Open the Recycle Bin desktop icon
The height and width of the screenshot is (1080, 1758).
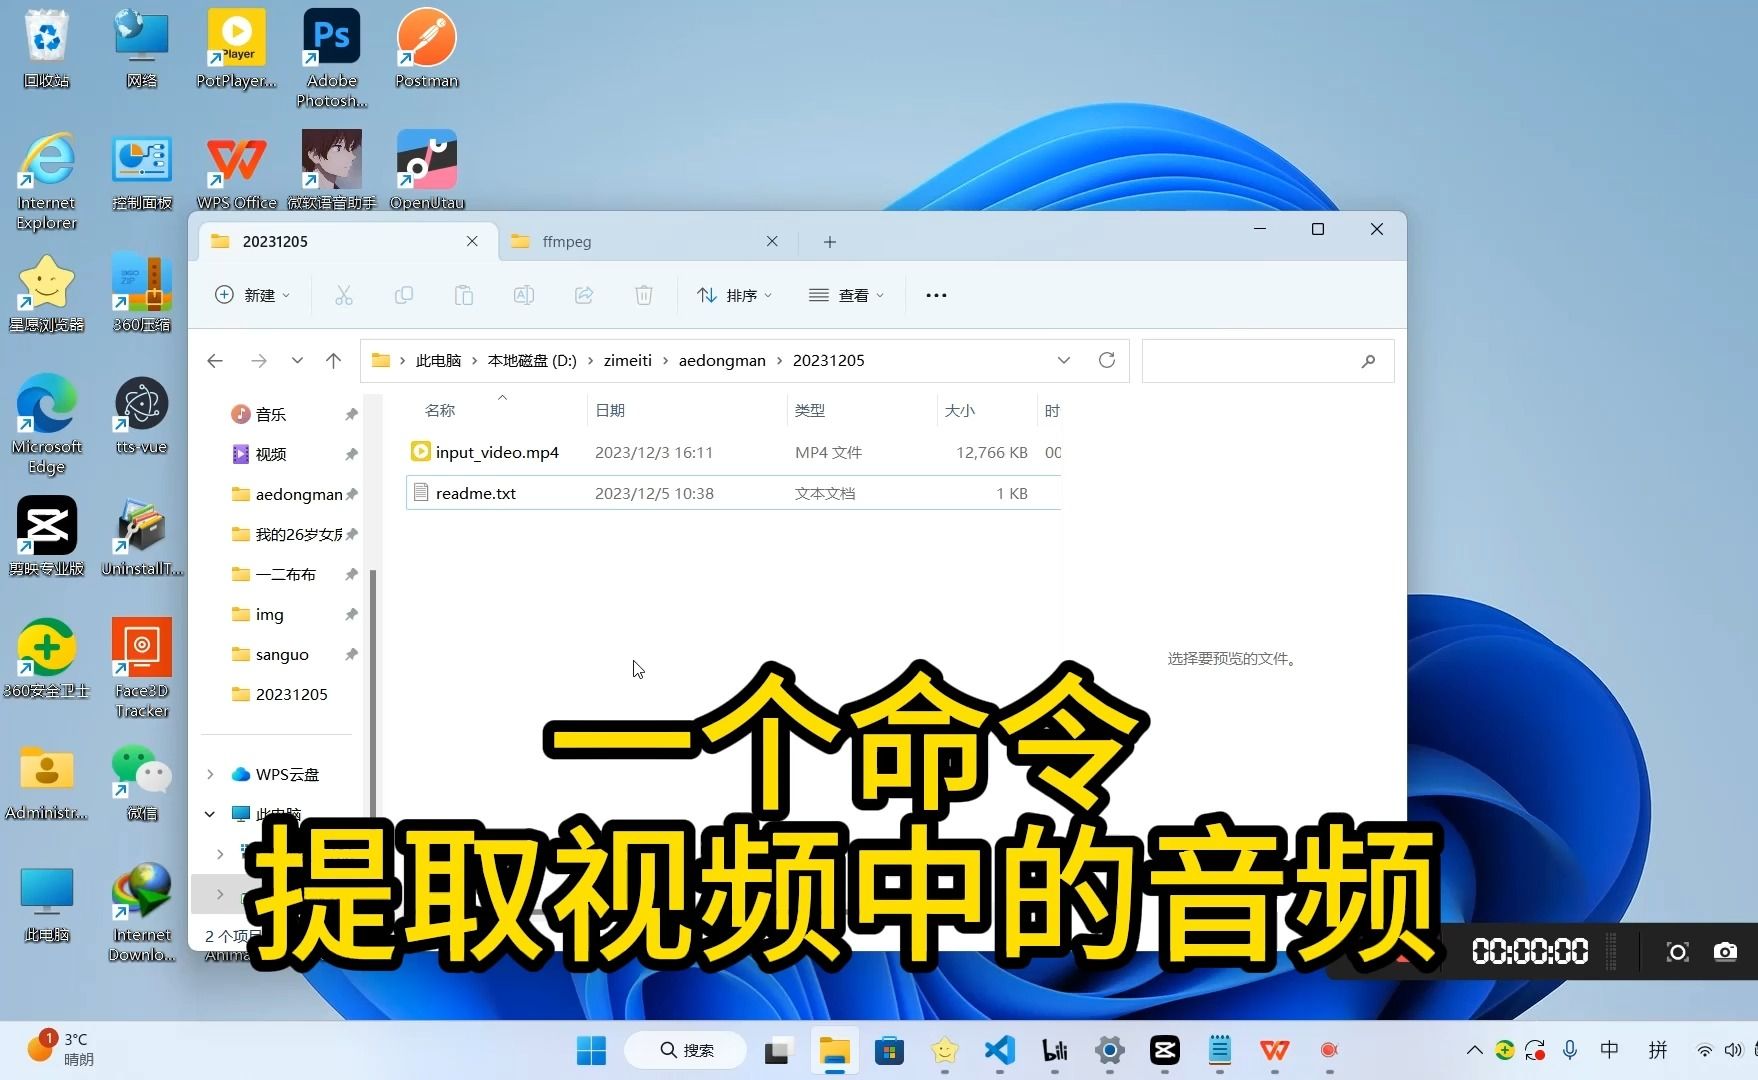pos(46,48)
